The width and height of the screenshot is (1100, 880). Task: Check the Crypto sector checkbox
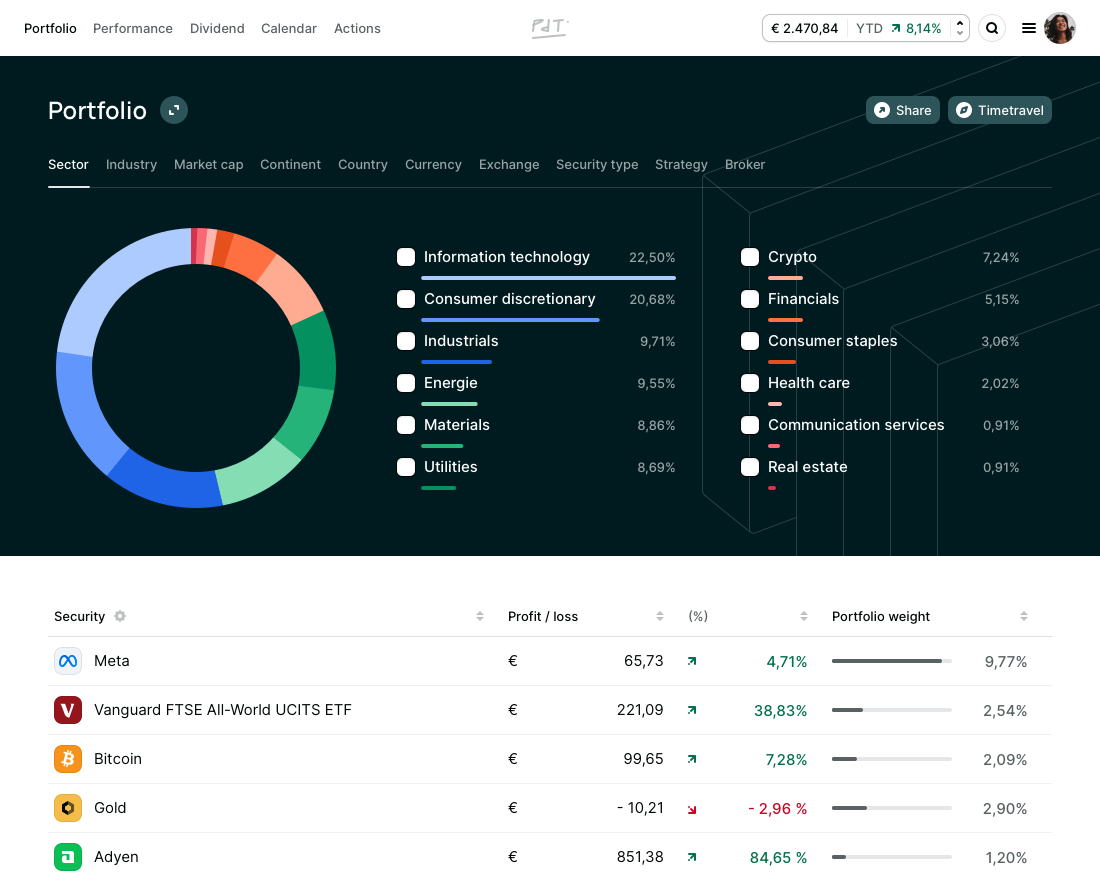pyautogui.click(x=750, y=257)
